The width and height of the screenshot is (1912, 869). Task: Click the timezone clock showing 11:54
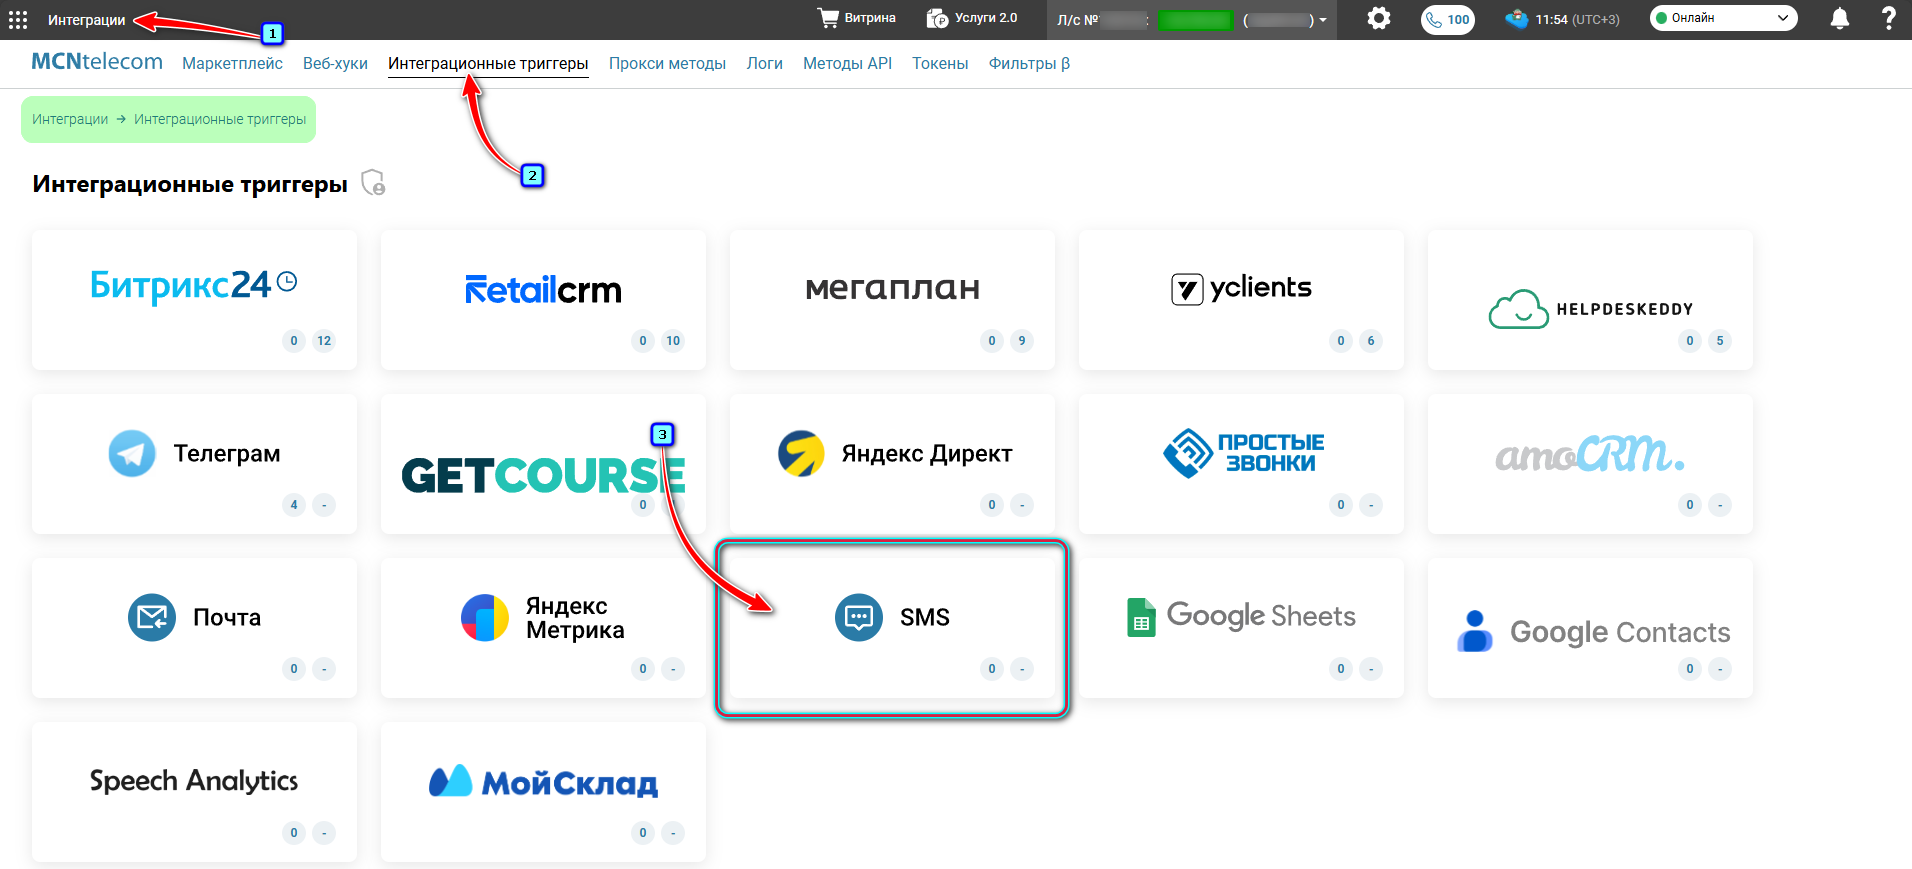pyautogui.click(x=1563, y=19)
